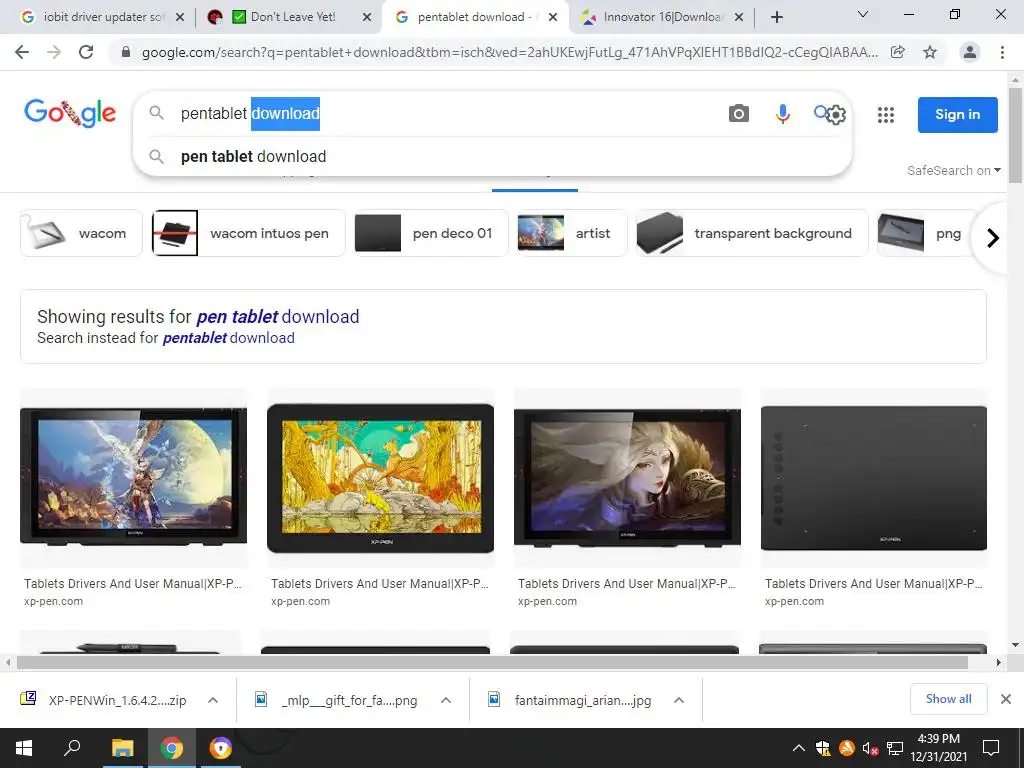The height and width of the screenshot is (768, 1024).
Task: Expand options for the mlp gift png download
Action: pos(446,700)
